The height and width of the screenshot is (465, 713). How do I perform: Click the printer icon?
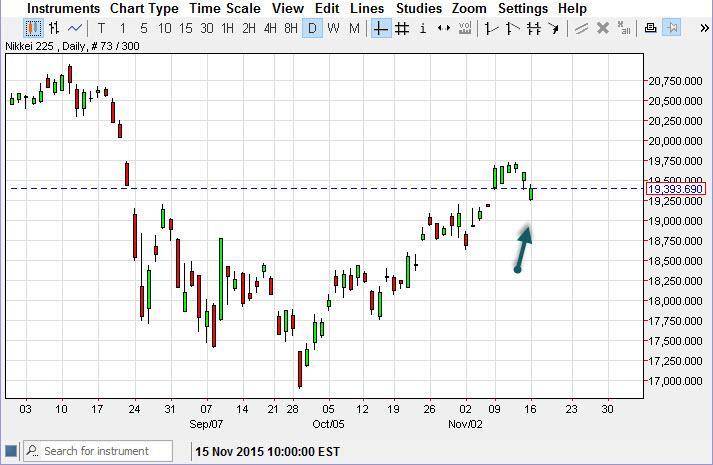(650, 28)
